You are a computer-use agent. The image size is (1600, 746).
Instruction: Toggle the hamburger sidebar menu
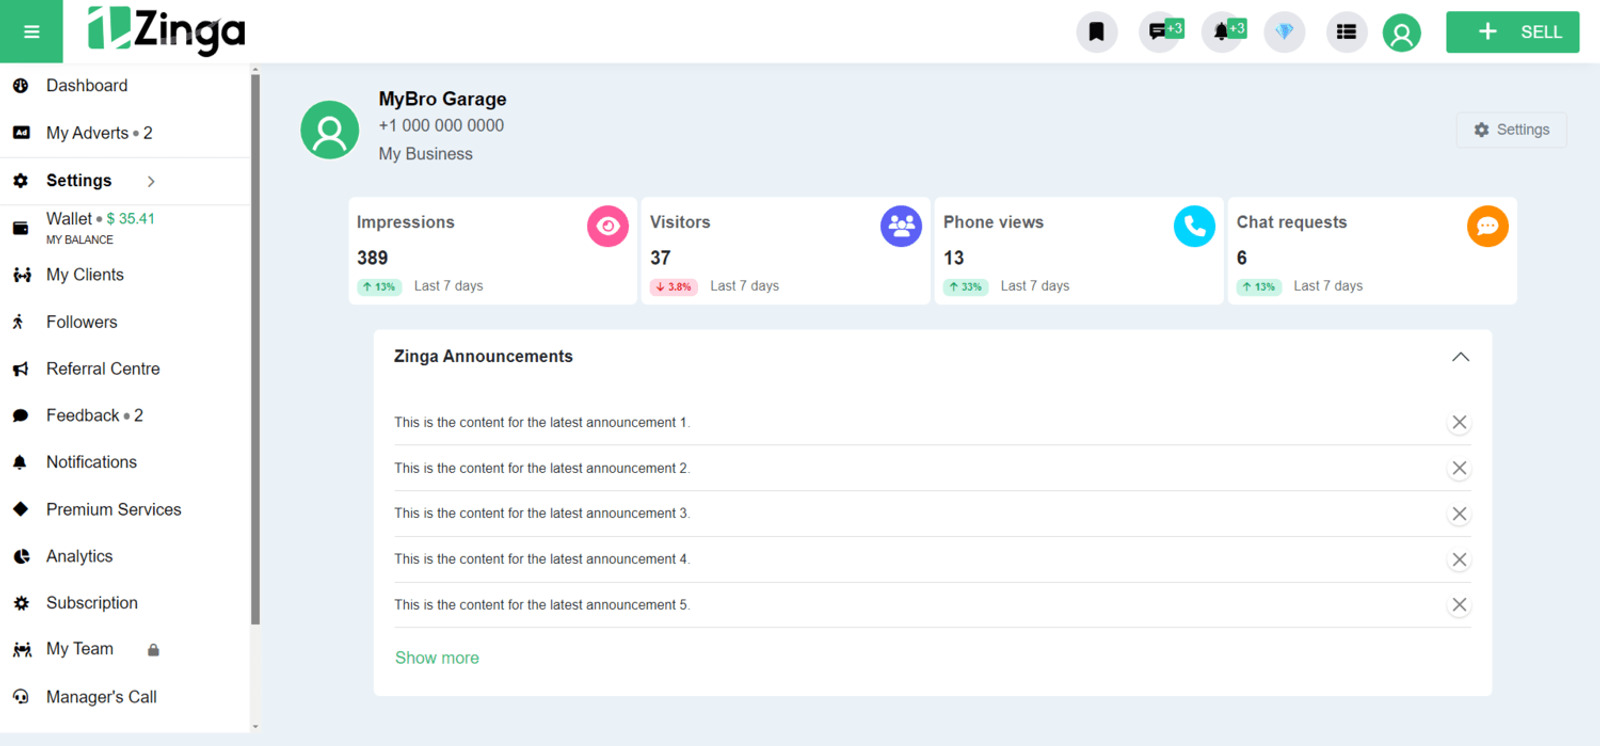click(31, 32)
